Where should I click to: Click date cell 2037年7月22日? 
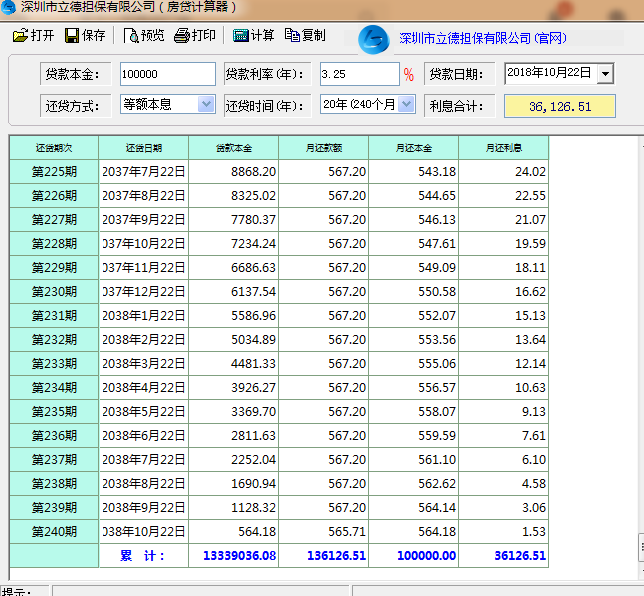[144, 172]
